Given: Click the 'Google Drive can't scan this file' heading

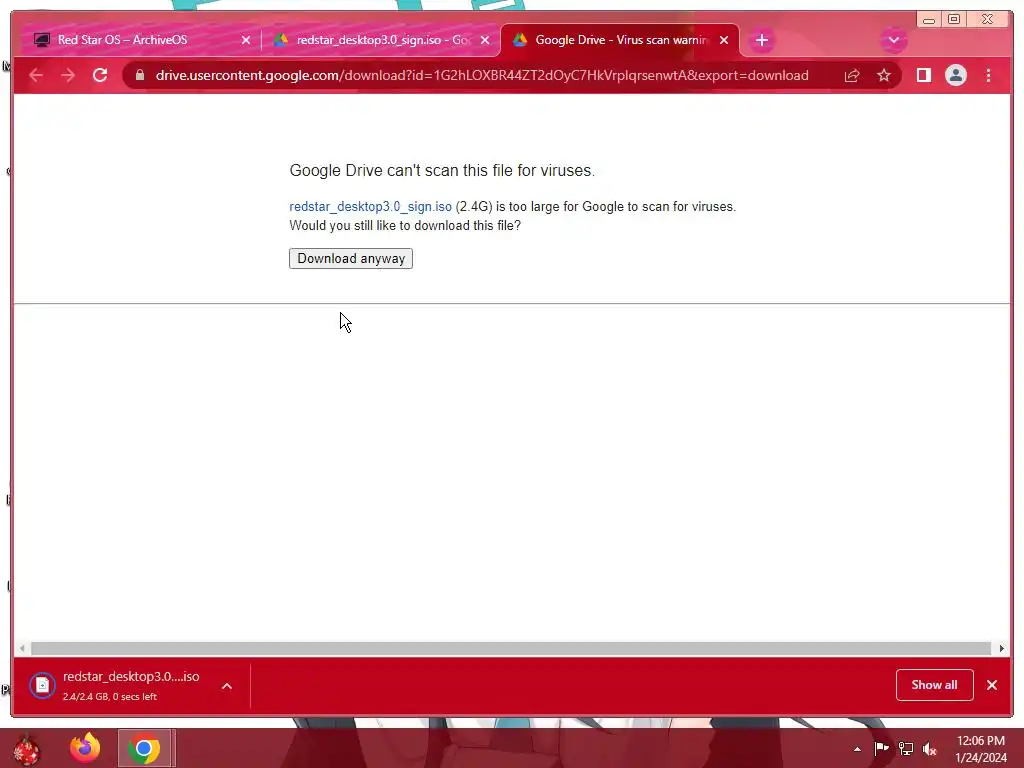Looking at the screenshot, I should pos(442,170).
